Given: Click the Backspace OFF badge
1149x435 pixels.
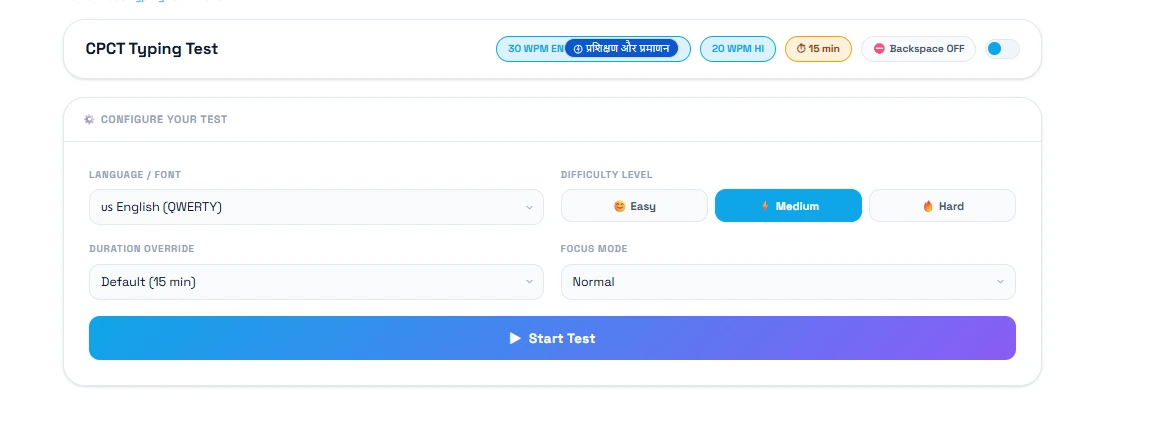Looking at the screenshot, I should click(x=918, y=49).
